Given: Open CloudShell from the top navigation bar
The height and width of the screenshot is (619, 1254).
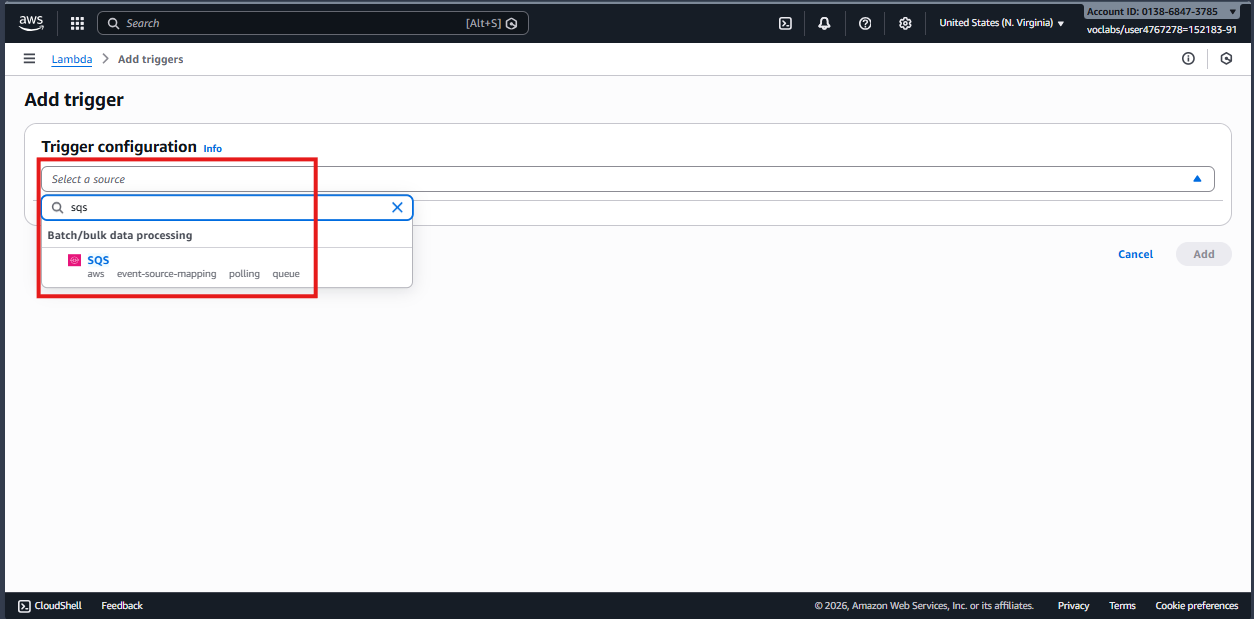Looking at the screenshot, I should point(786,22).
